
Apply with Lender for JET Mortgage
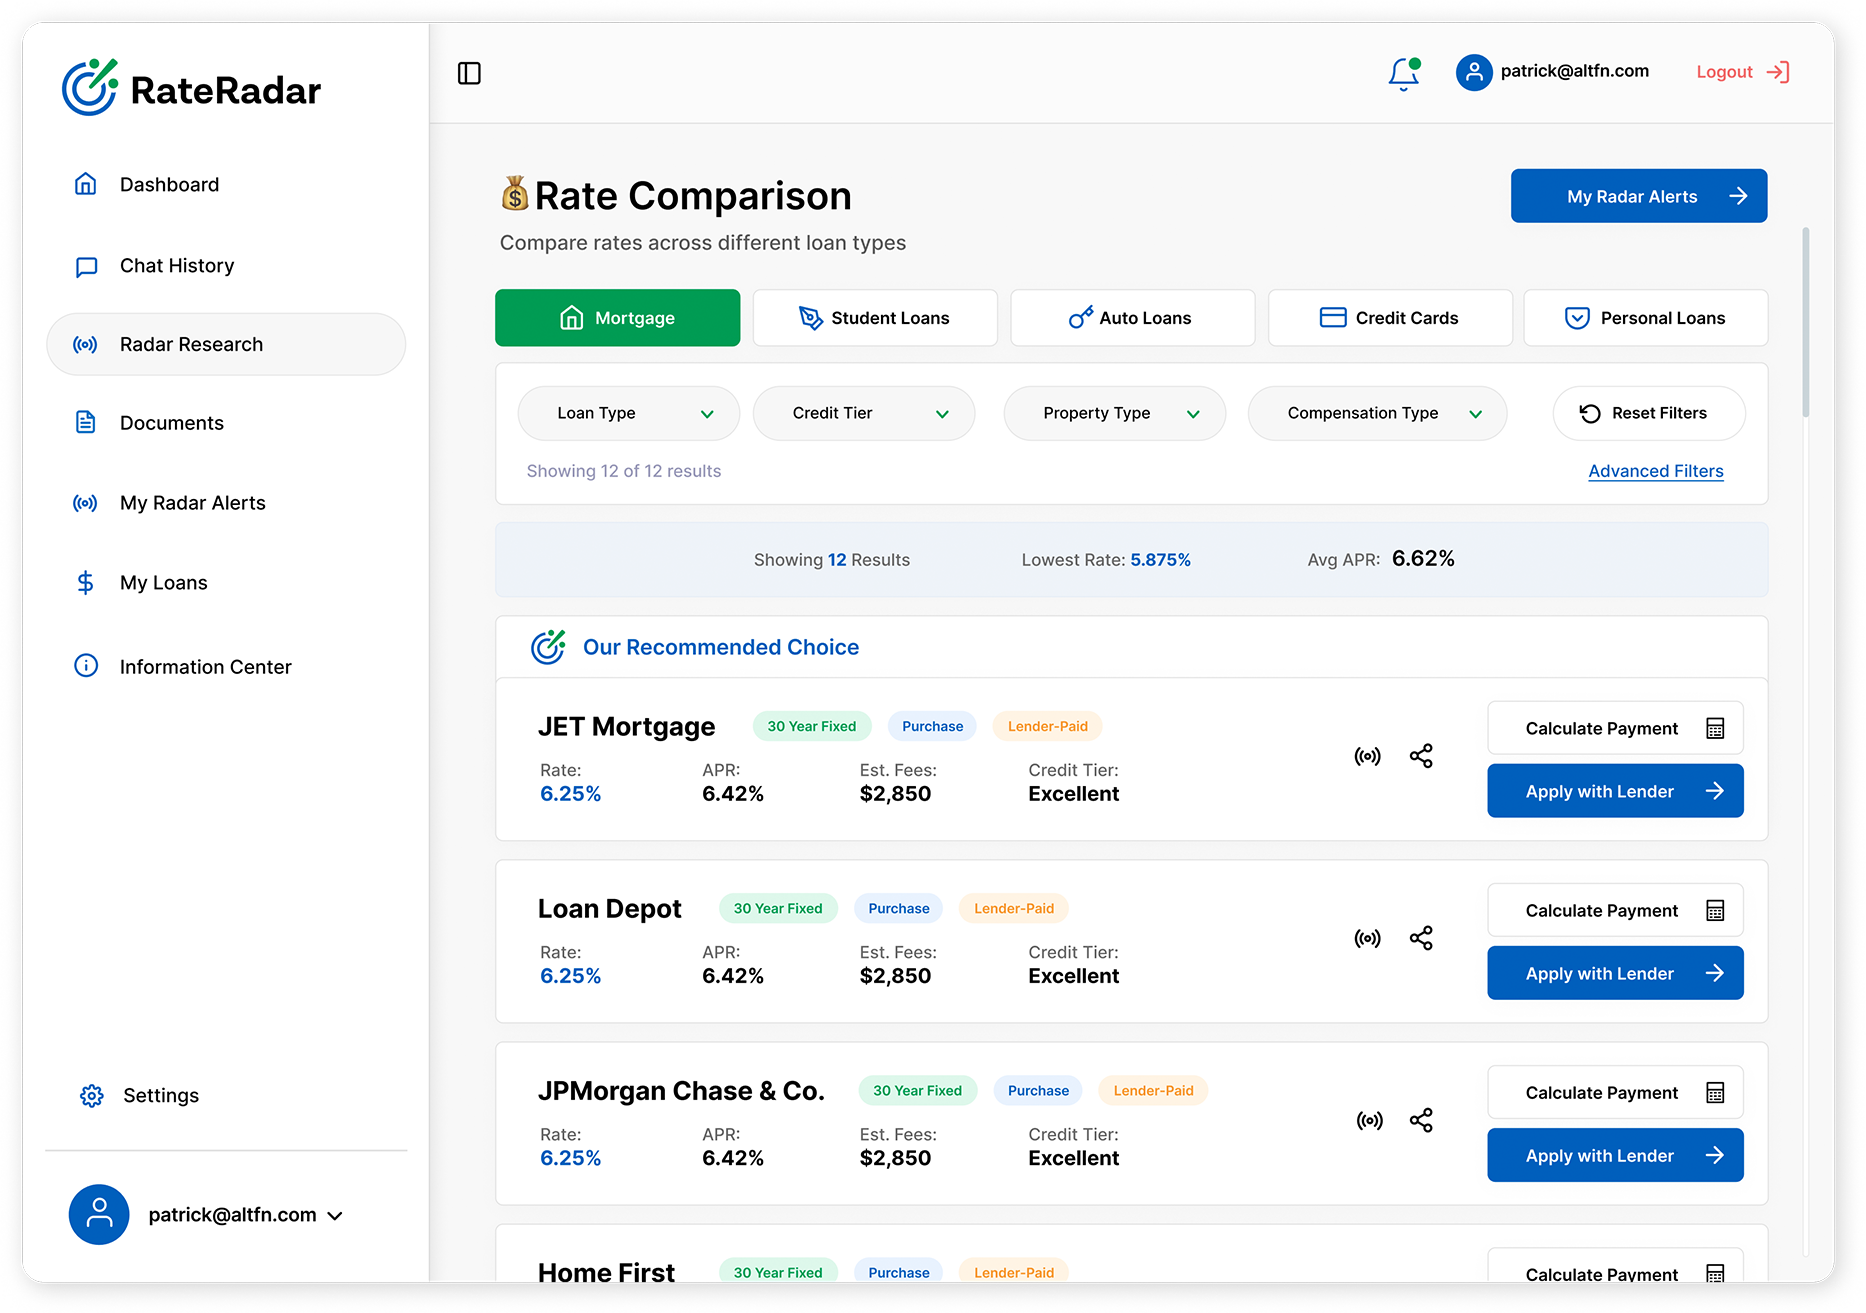tap(1615, 791)
